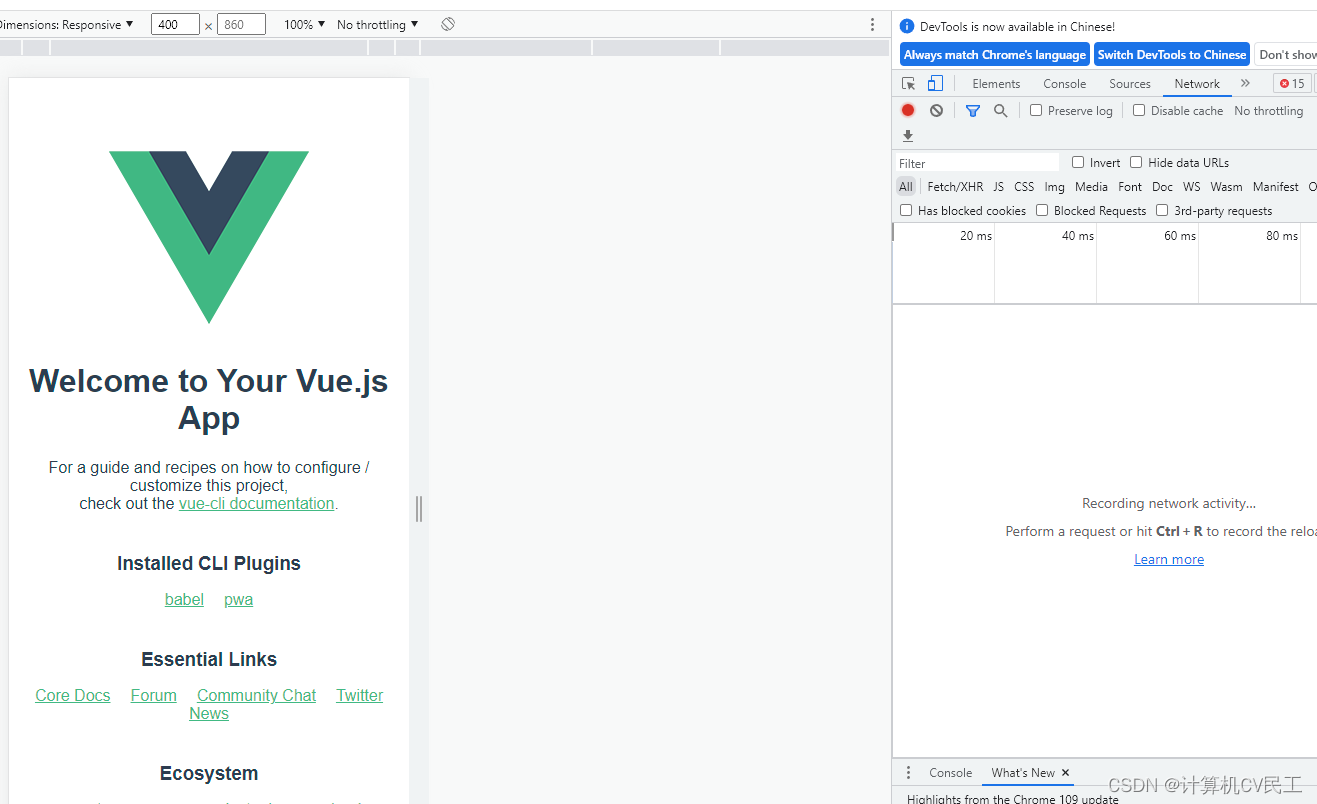Click Switch DevTools to Chinese button
The height and width of the screenshot is (804, 1317).
click(x=1172, y=55)
